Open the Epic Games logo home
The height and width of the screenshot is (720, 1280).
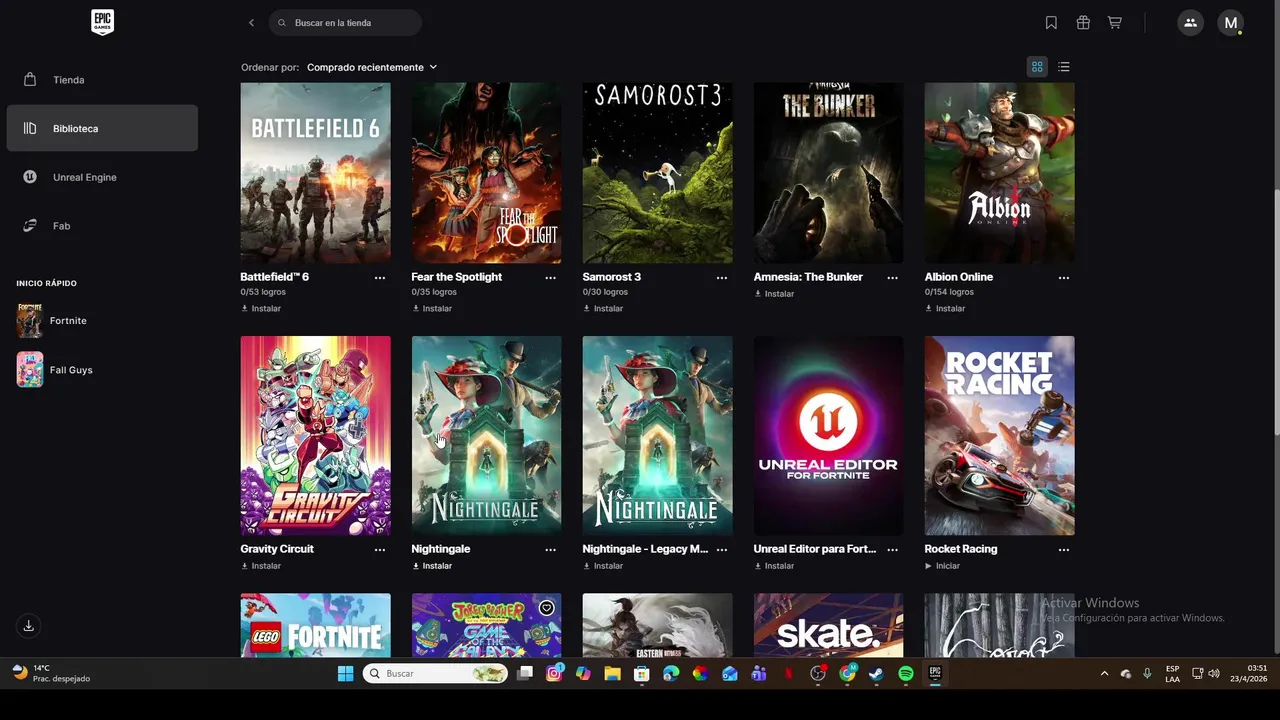click(102, 22)
